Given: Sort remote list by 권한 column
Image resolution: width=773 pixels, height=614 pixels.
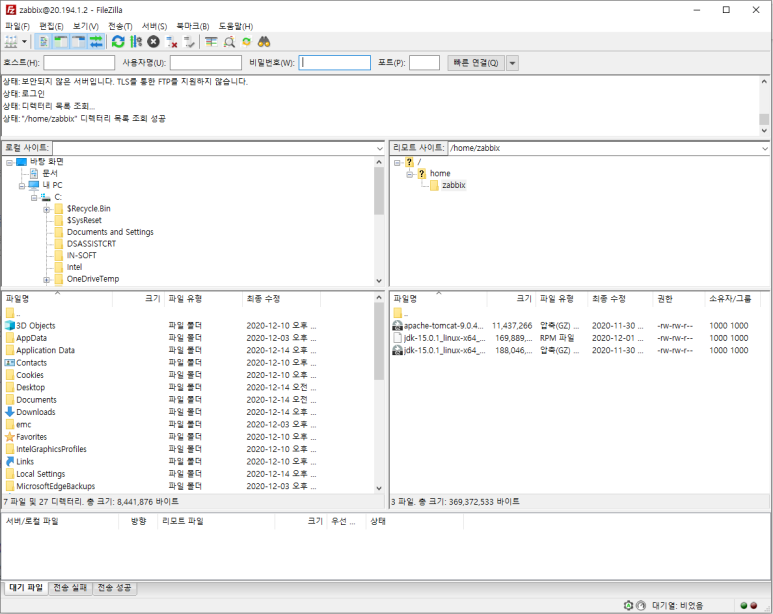Looking at the screenshot, I should (x=678, y=299).
